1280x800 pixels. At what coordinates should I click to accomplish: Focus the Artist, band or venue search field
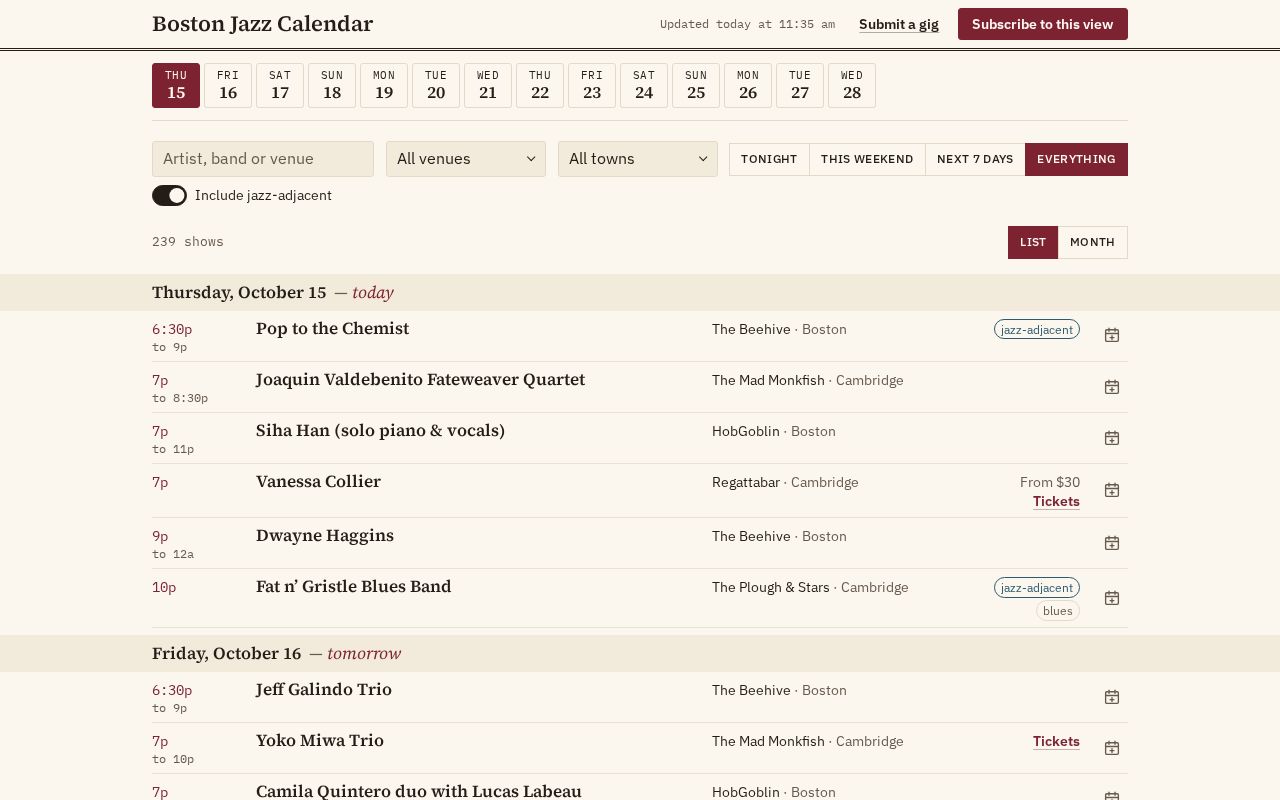pos(263,159)
